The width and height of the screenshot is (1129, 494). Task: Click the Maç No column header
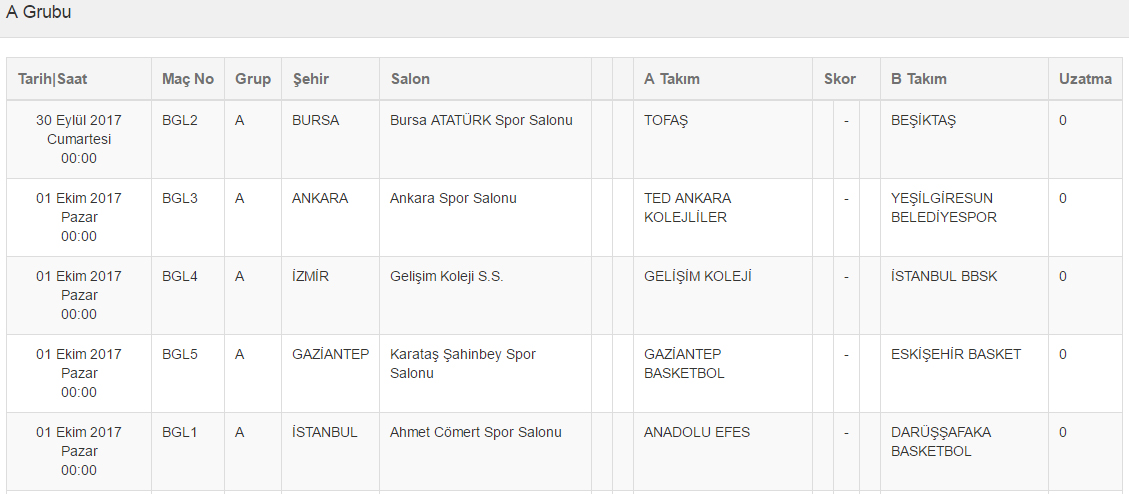point(188,79)
